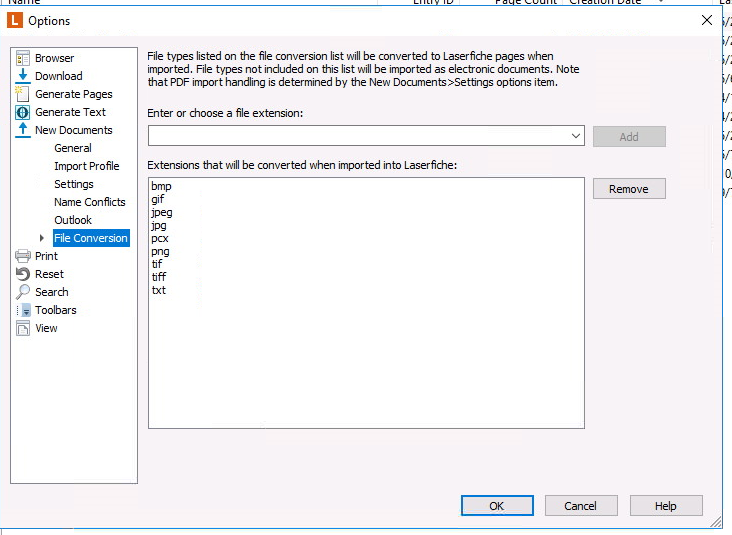The width and height of the screenshot is (732, 535).
Task: Select Generate Text in the tree
Action: (x=70, y=112)
